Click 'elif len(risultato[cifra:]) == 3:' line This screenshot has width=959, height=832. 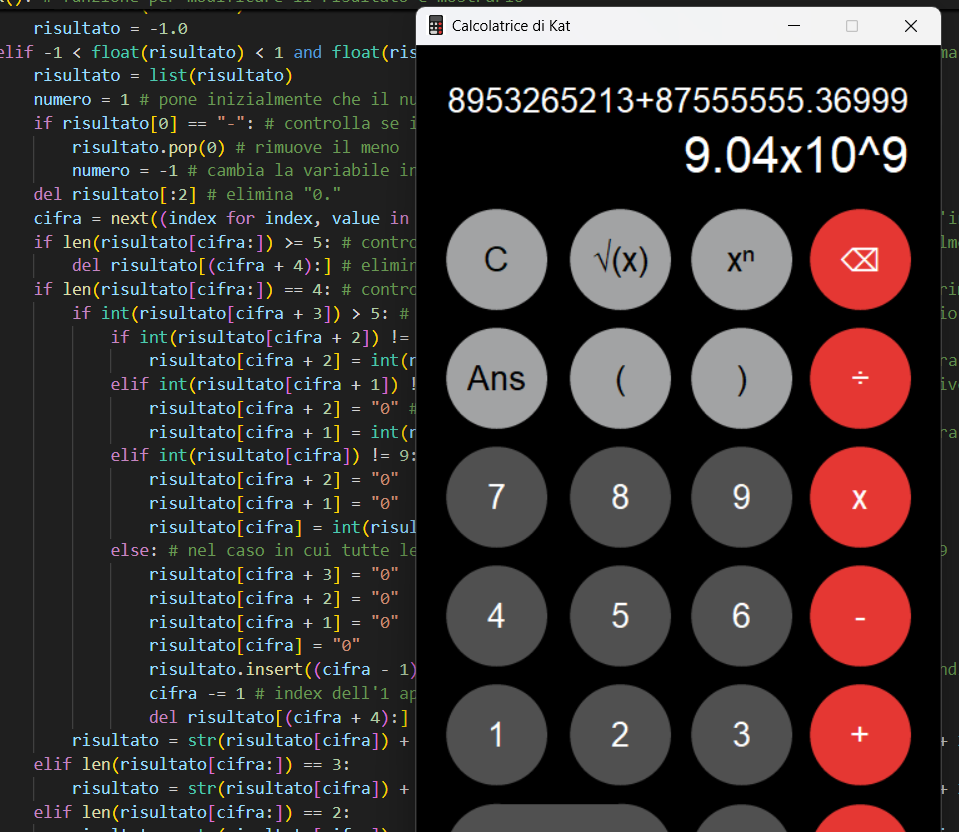[192, 765]
